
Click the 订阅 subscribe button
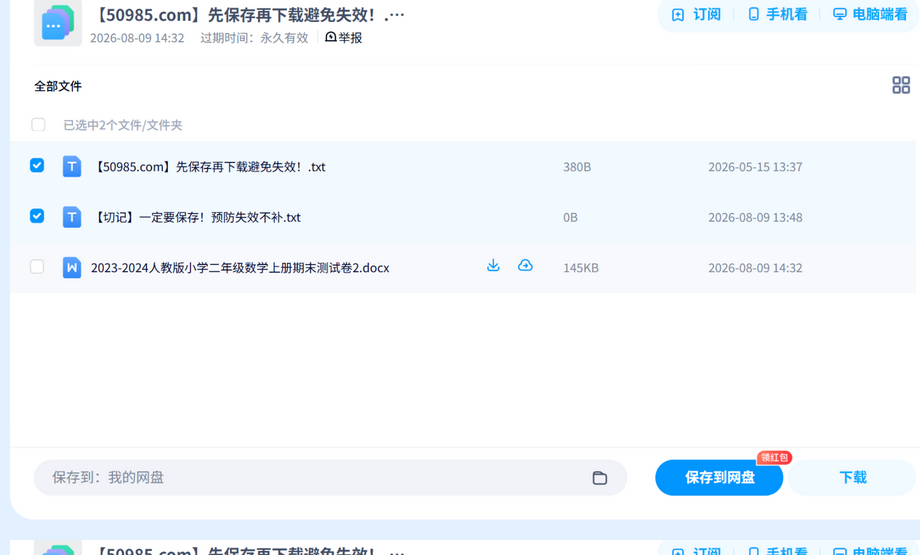click(x=696, y=15)
